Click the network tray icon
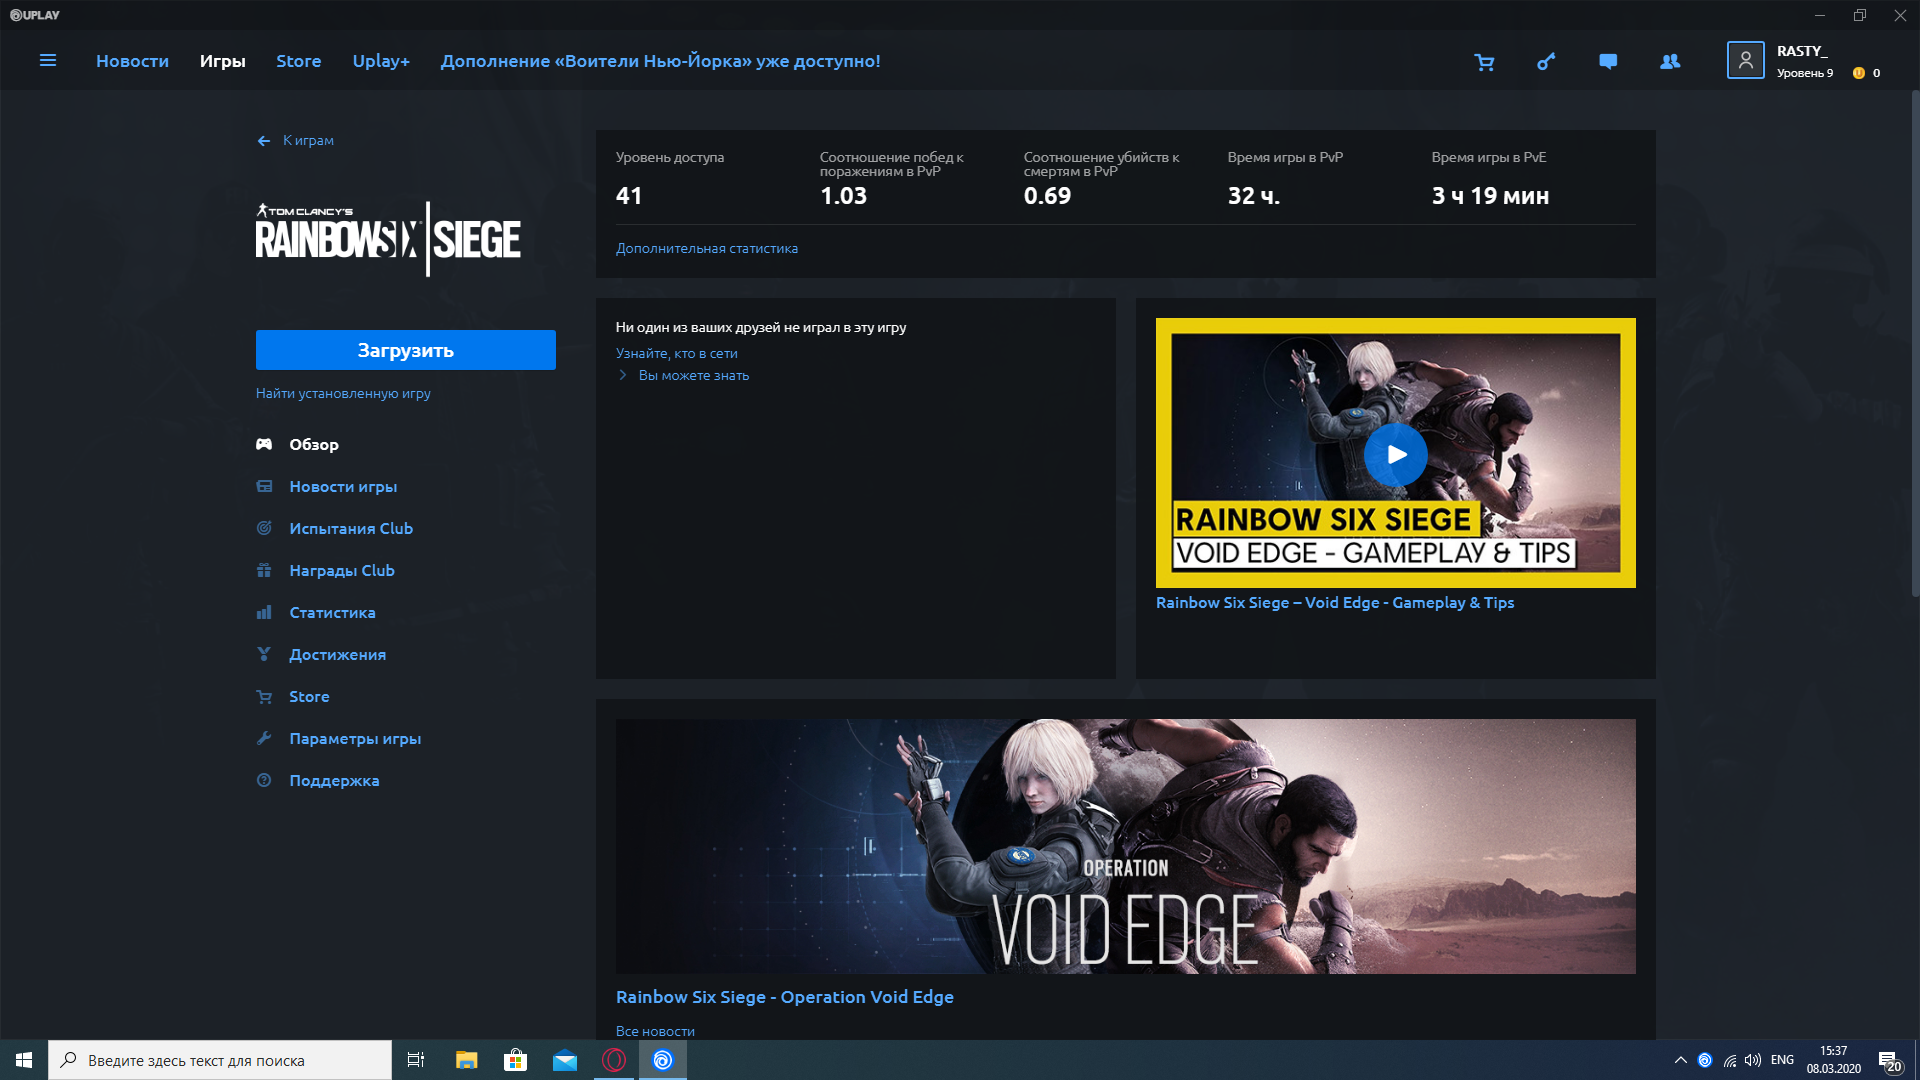This screenshot has height=1080, width=1920. click(x=1729, y=1060)
